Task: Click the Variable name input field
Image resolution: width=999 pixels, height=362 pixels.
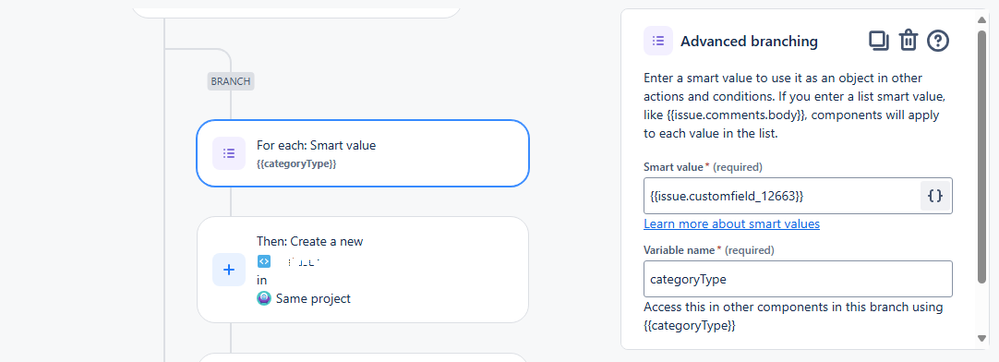Action: (x=798, y=279)
